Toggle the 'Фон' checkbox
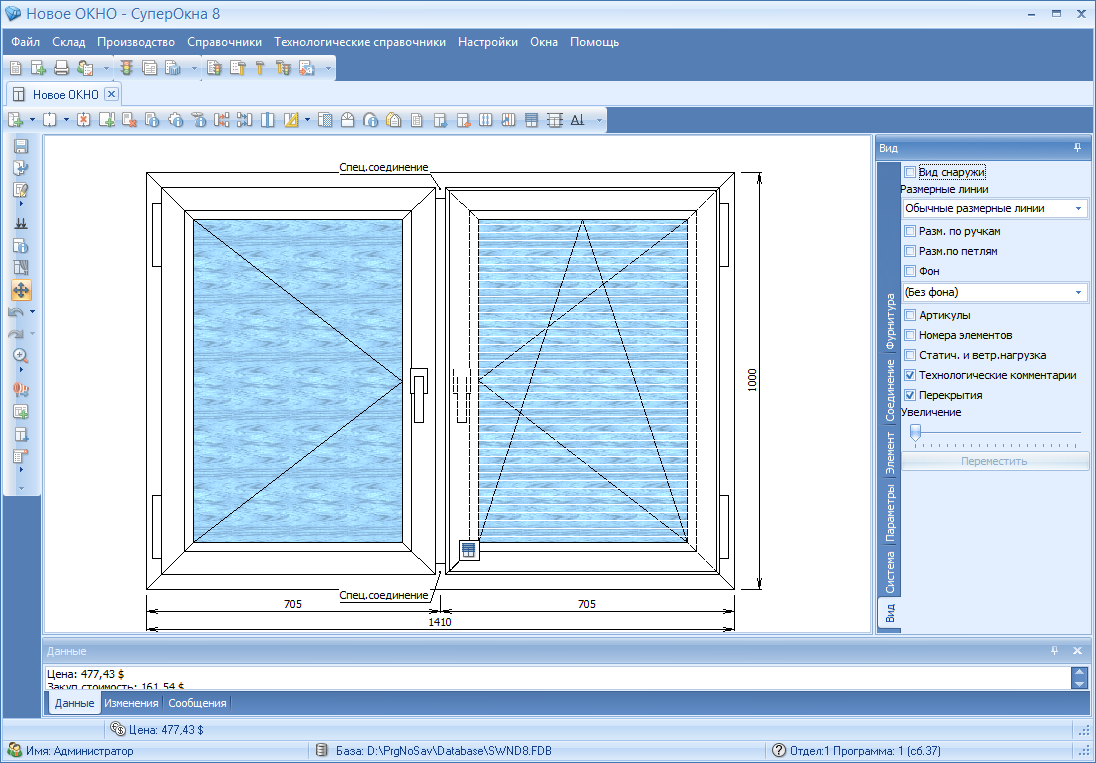The height and width of the screenshot is (763, 1096). tap(910, 271)
